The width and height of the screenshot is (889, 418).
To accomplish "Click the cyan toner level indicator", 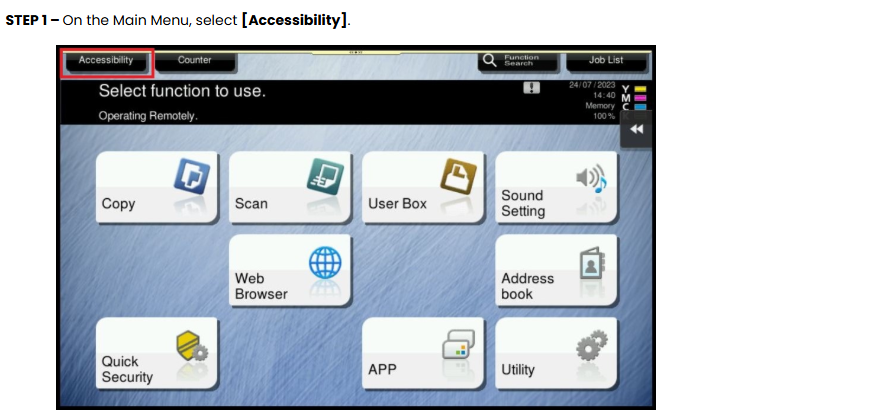I will [x=640, y=106].
